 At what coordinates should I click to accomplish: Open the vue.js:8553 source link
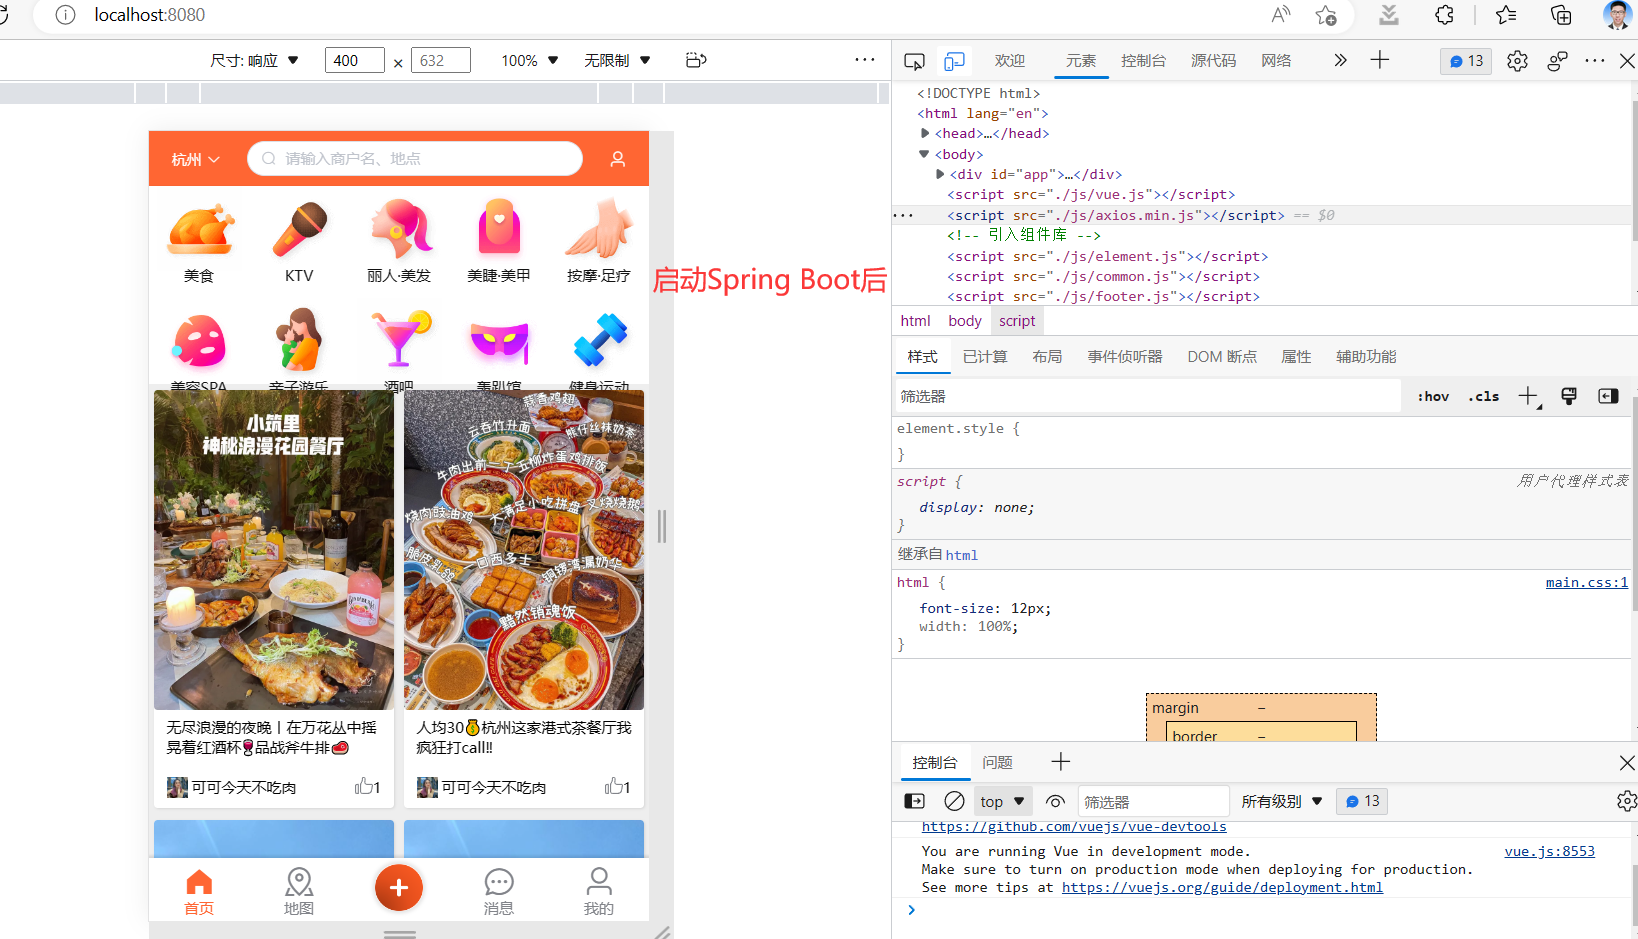coord(1549,852)
